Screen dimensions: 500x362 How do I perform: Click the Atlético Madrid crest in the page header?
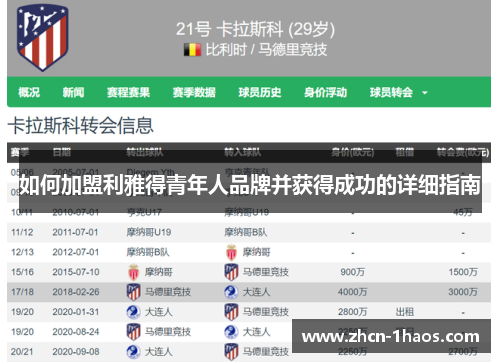tap(42, 37)
